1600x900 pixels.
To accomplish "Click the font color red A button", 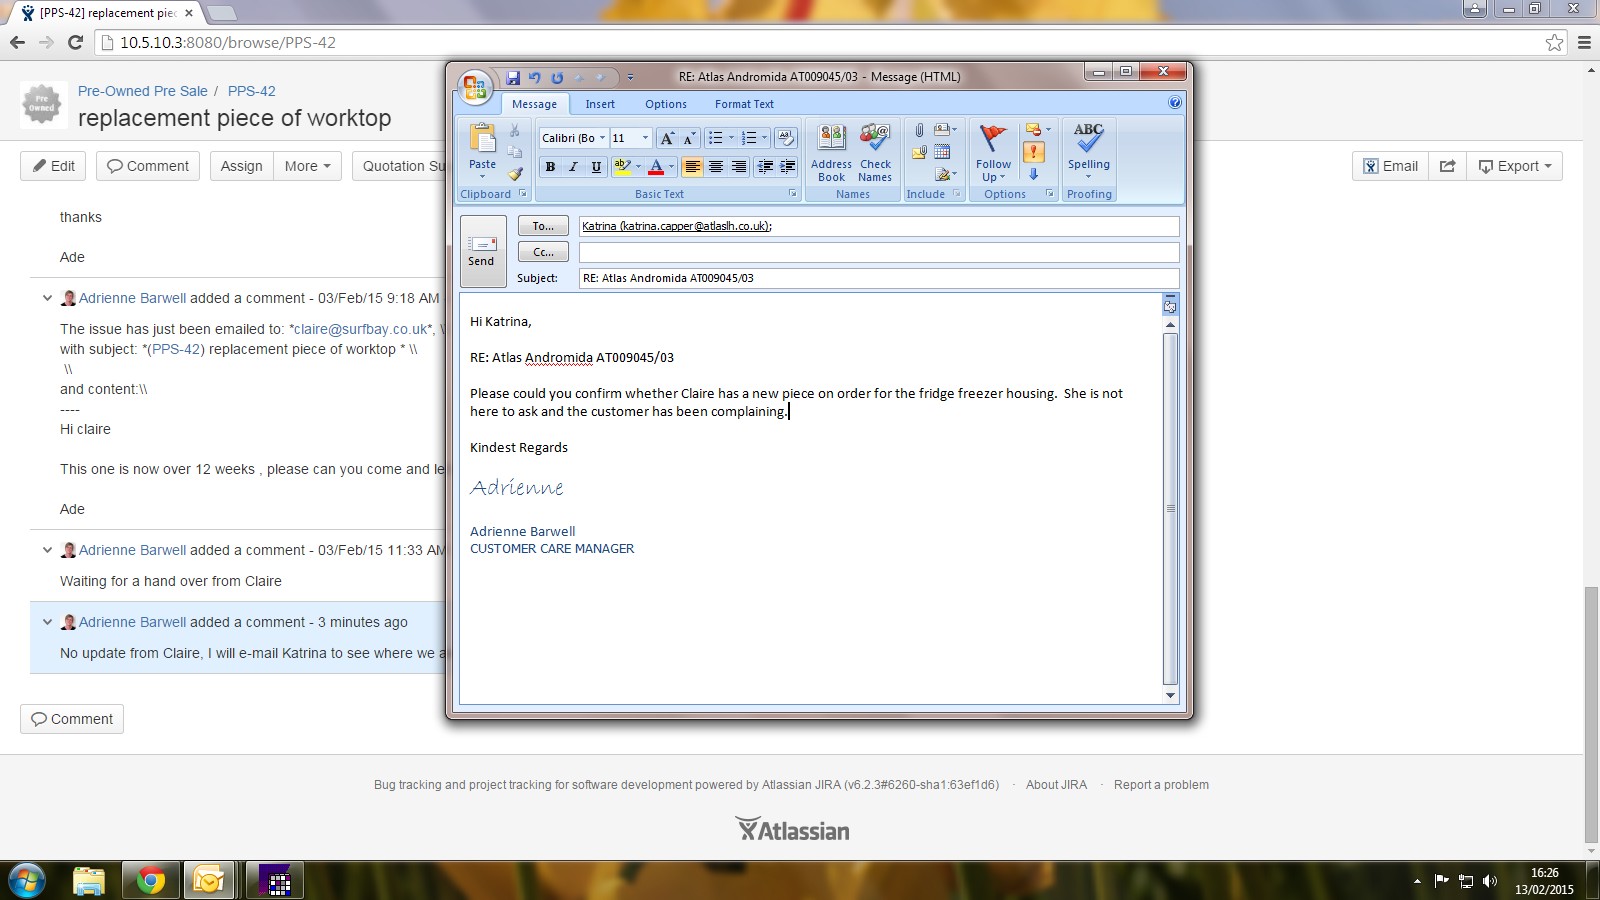I will coord(656,167).
